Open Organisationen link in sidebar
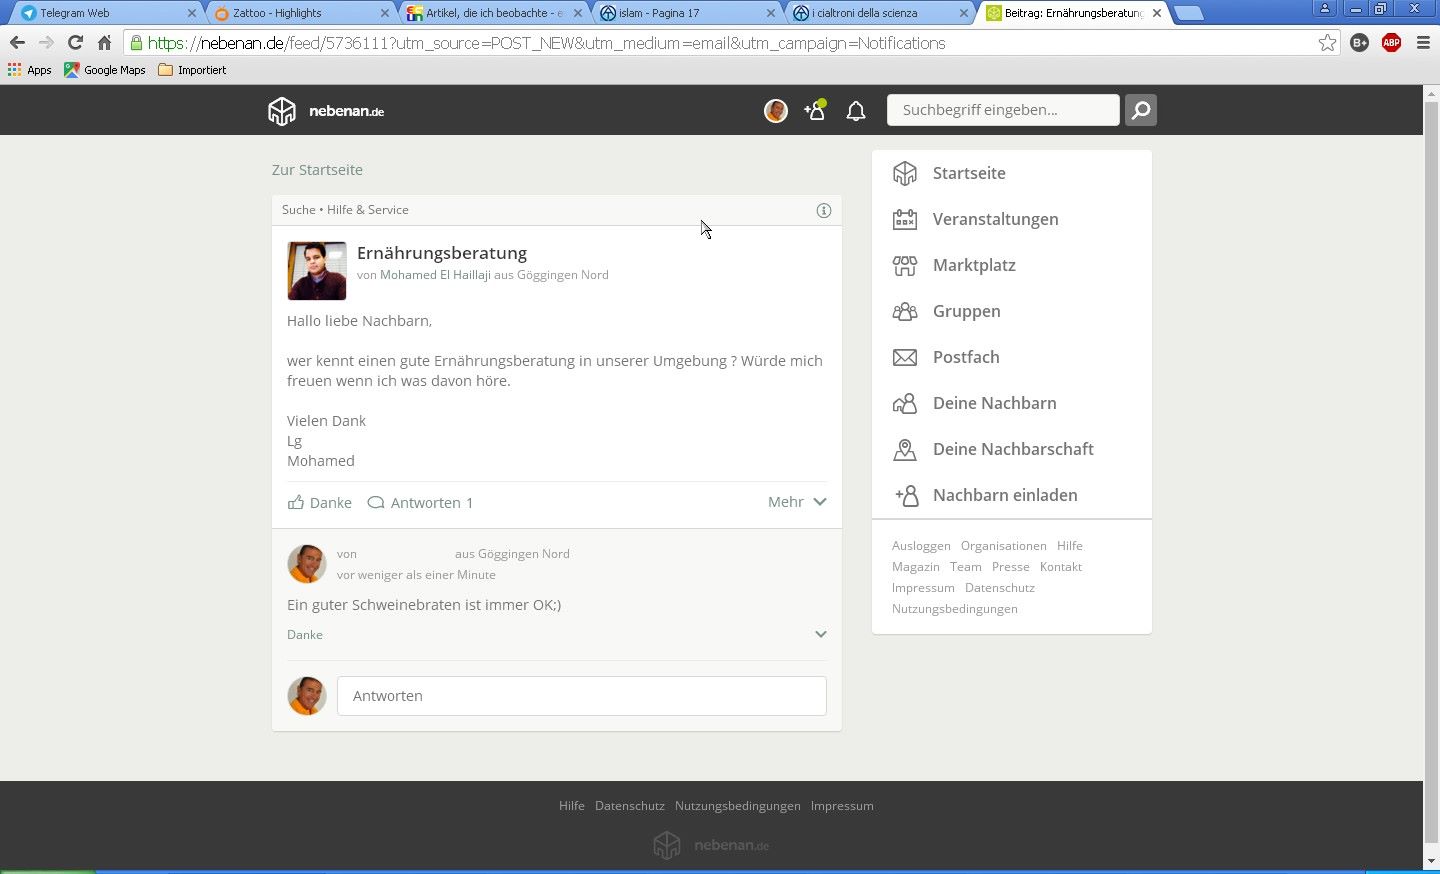1440x874 pixels. click(1004, 546)
